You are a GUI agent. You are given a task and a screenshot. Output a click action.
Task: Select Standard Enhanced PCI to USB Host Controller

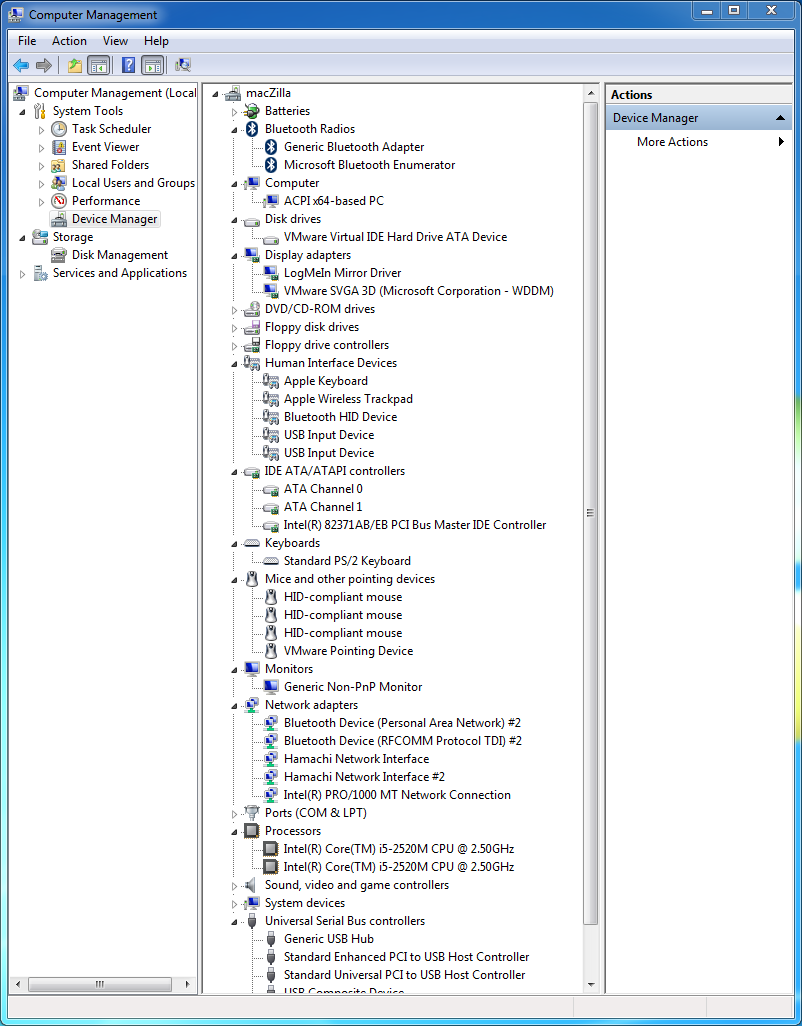(406, 957)
